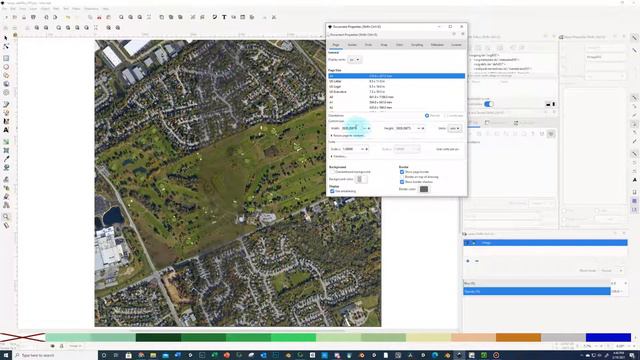Select the Selector arrow tool
The width and height of the screenshot is (640, 360).
click(x=6, y=38)
